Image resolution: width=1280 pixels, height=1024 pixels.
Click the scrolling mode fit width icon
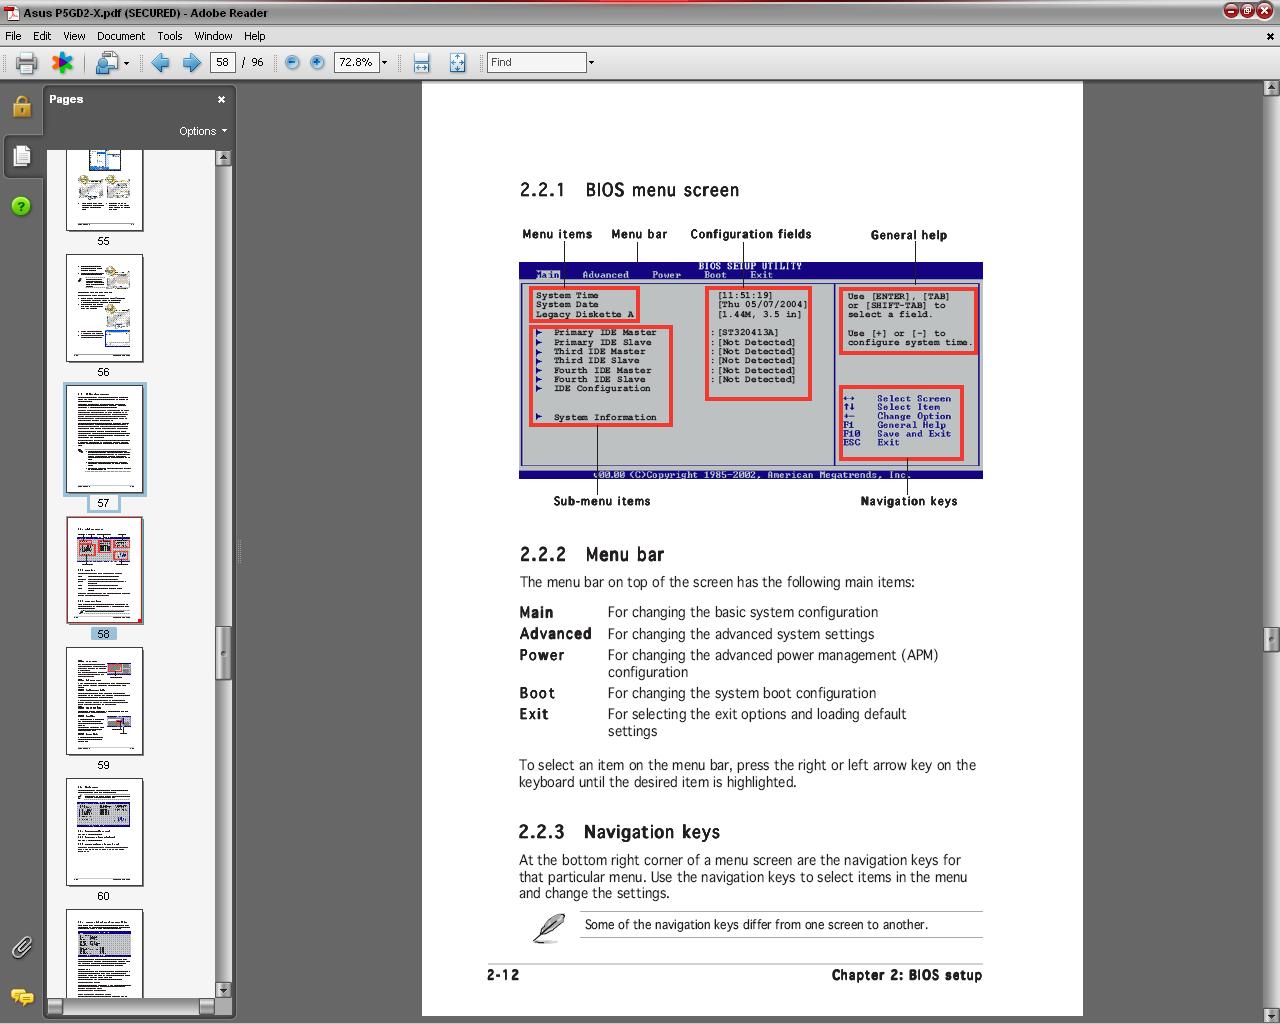(x=421, y=63)
